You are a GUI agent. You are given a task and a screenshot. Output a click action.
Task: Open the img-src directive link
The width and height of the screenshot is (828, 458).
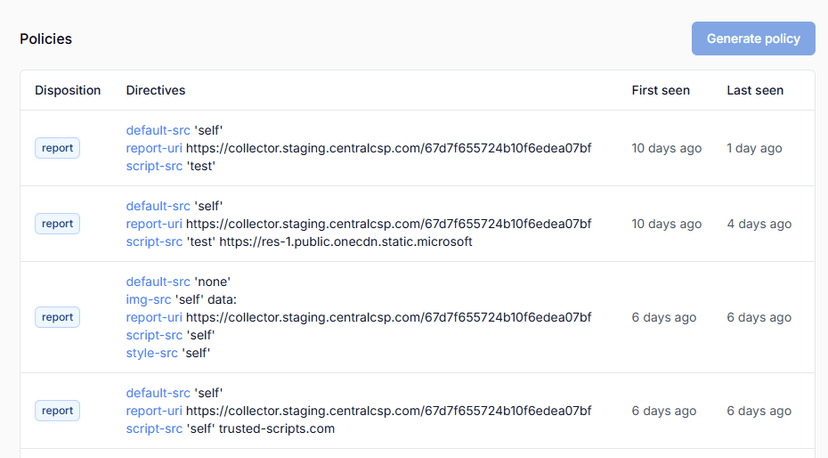pos(148,299)
